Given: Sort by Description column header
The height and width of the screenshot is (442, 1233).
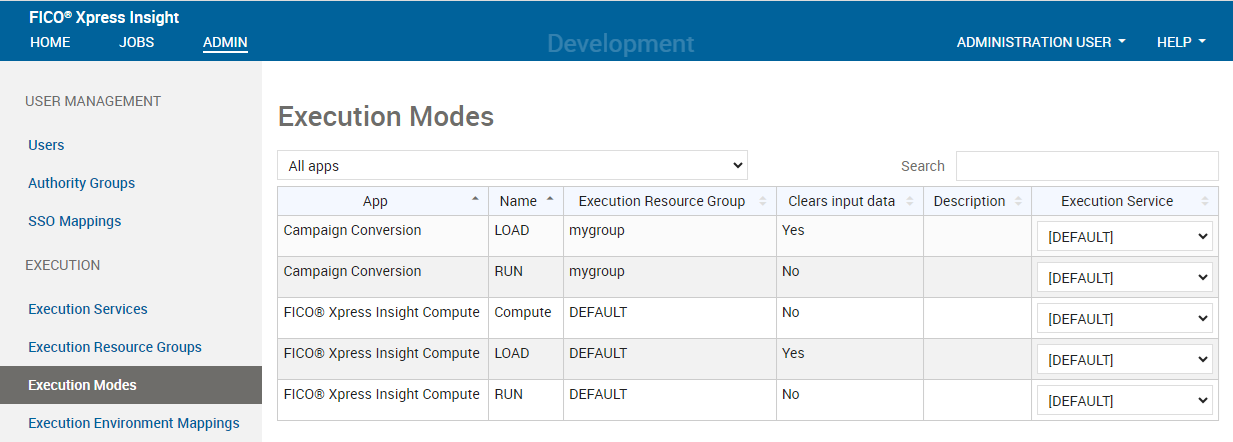Looking at the screenshot, I should 969,201.
